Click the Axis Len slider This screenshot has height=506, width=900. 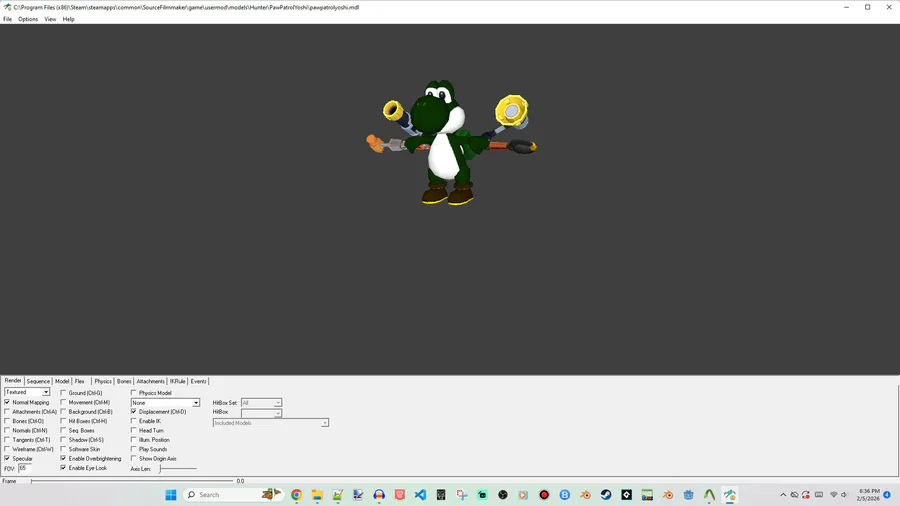(178, 469)
